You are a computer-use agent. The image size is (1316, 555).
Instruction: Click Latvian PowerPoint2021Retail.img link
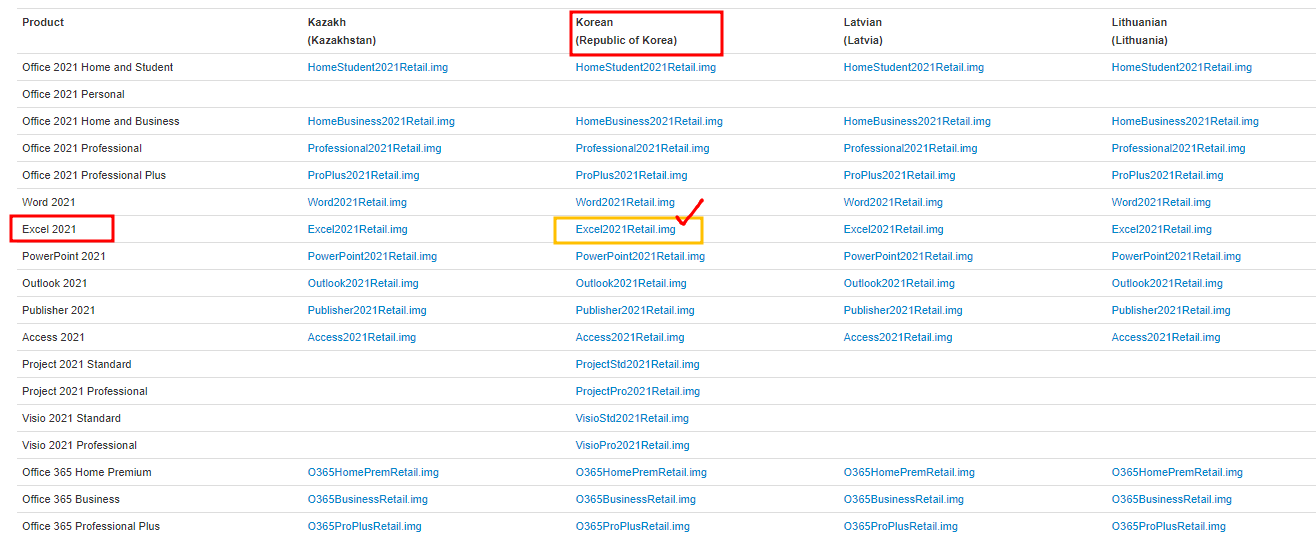(908, 256)
